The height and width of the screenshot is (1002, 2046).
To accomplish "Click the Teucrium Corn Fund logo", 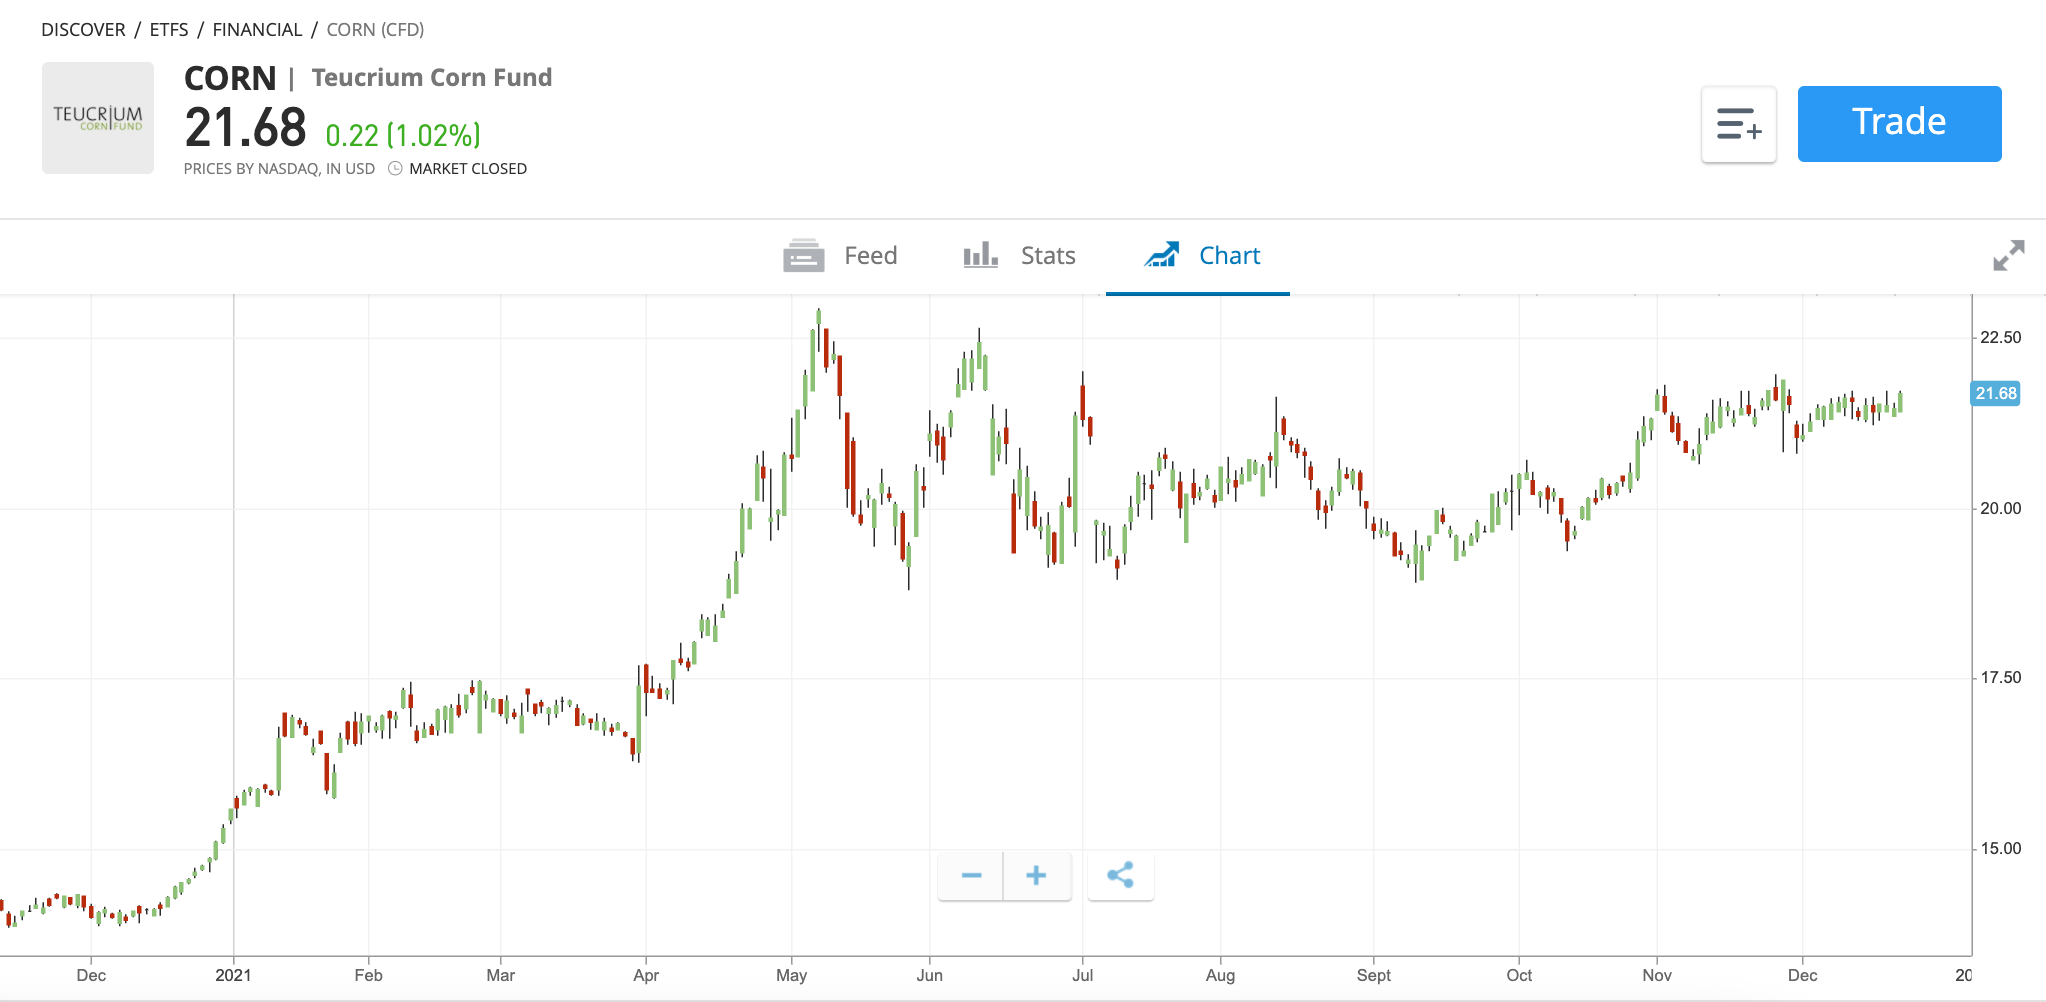I will (x=98, y=118).
